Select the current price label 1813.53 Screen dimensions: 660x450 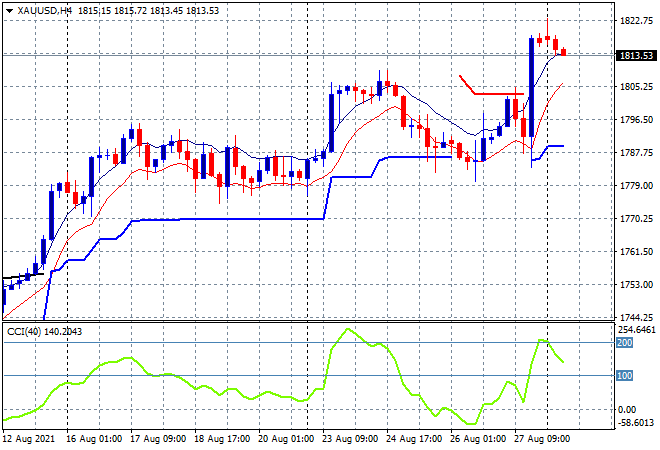pos(636,56)
